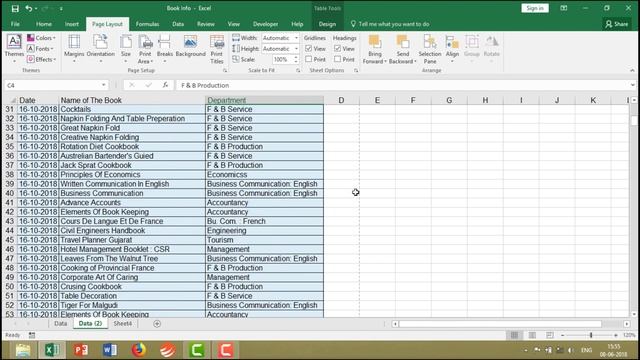
Task: Click cell 'Travel Planner Gujarat'
Action: 131,240
